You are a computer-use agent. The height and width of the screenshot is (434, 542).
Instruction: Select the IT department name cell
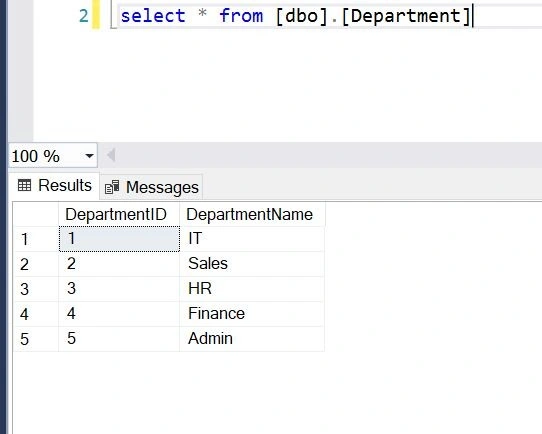pyautogui.click(x=252, y=239)
